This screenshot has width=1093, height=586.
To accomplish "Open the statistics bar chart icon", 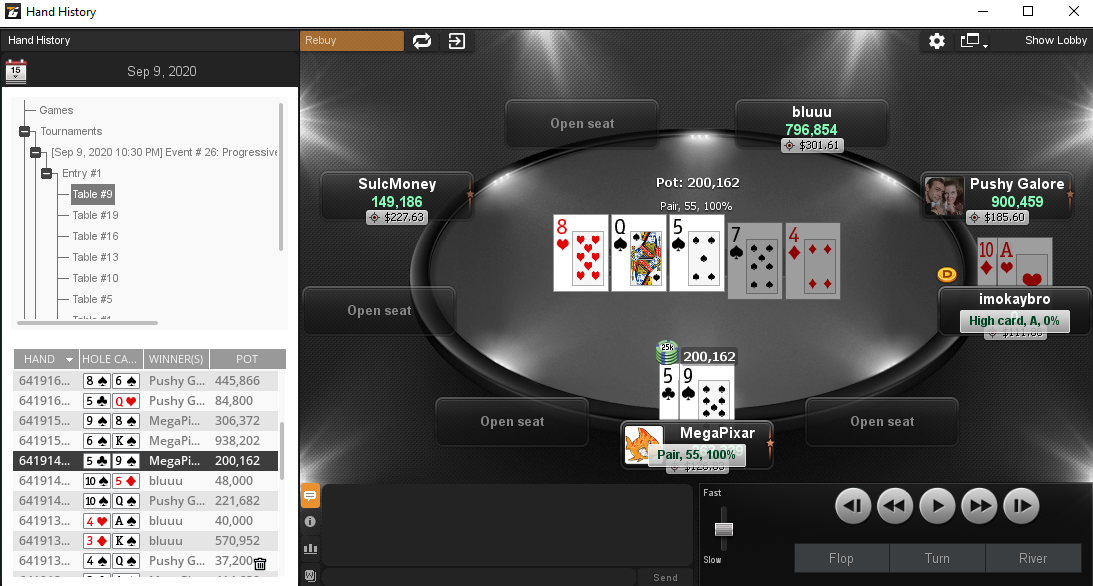I will pos(310,548).
